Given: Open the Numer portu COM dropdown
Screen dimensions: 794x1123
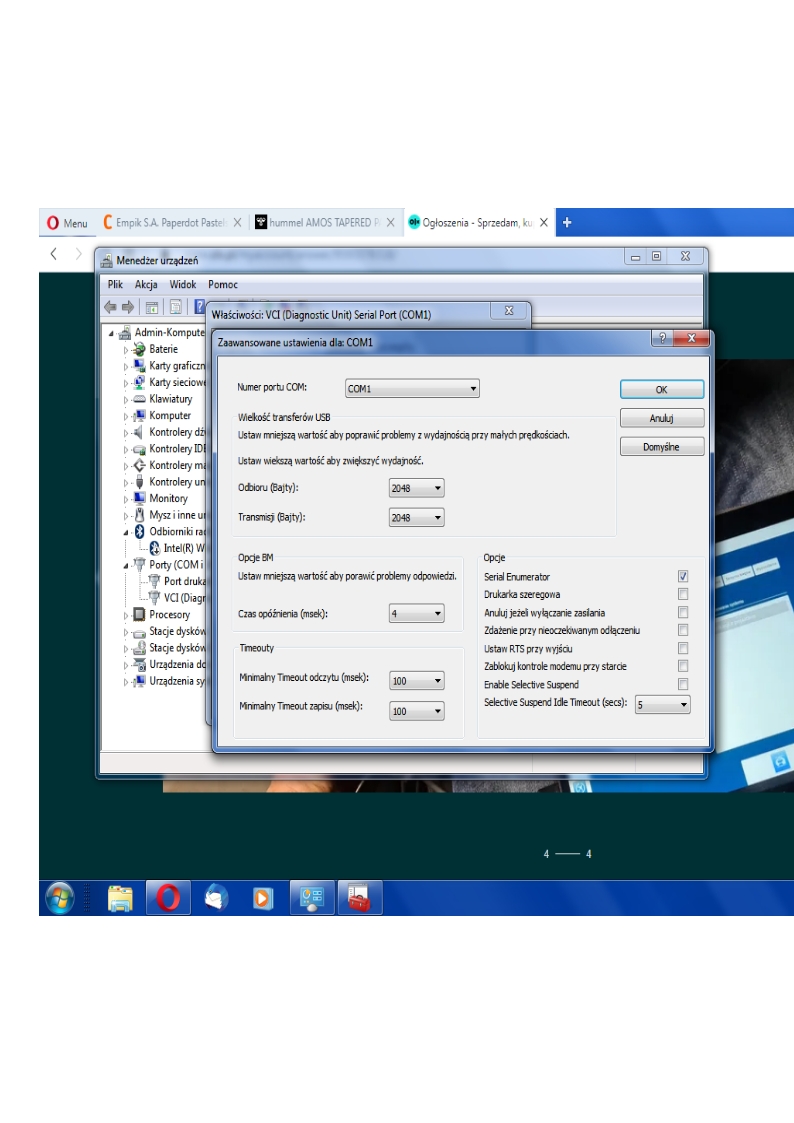Looking at the screenshot, I should click(x=412, y=389).
